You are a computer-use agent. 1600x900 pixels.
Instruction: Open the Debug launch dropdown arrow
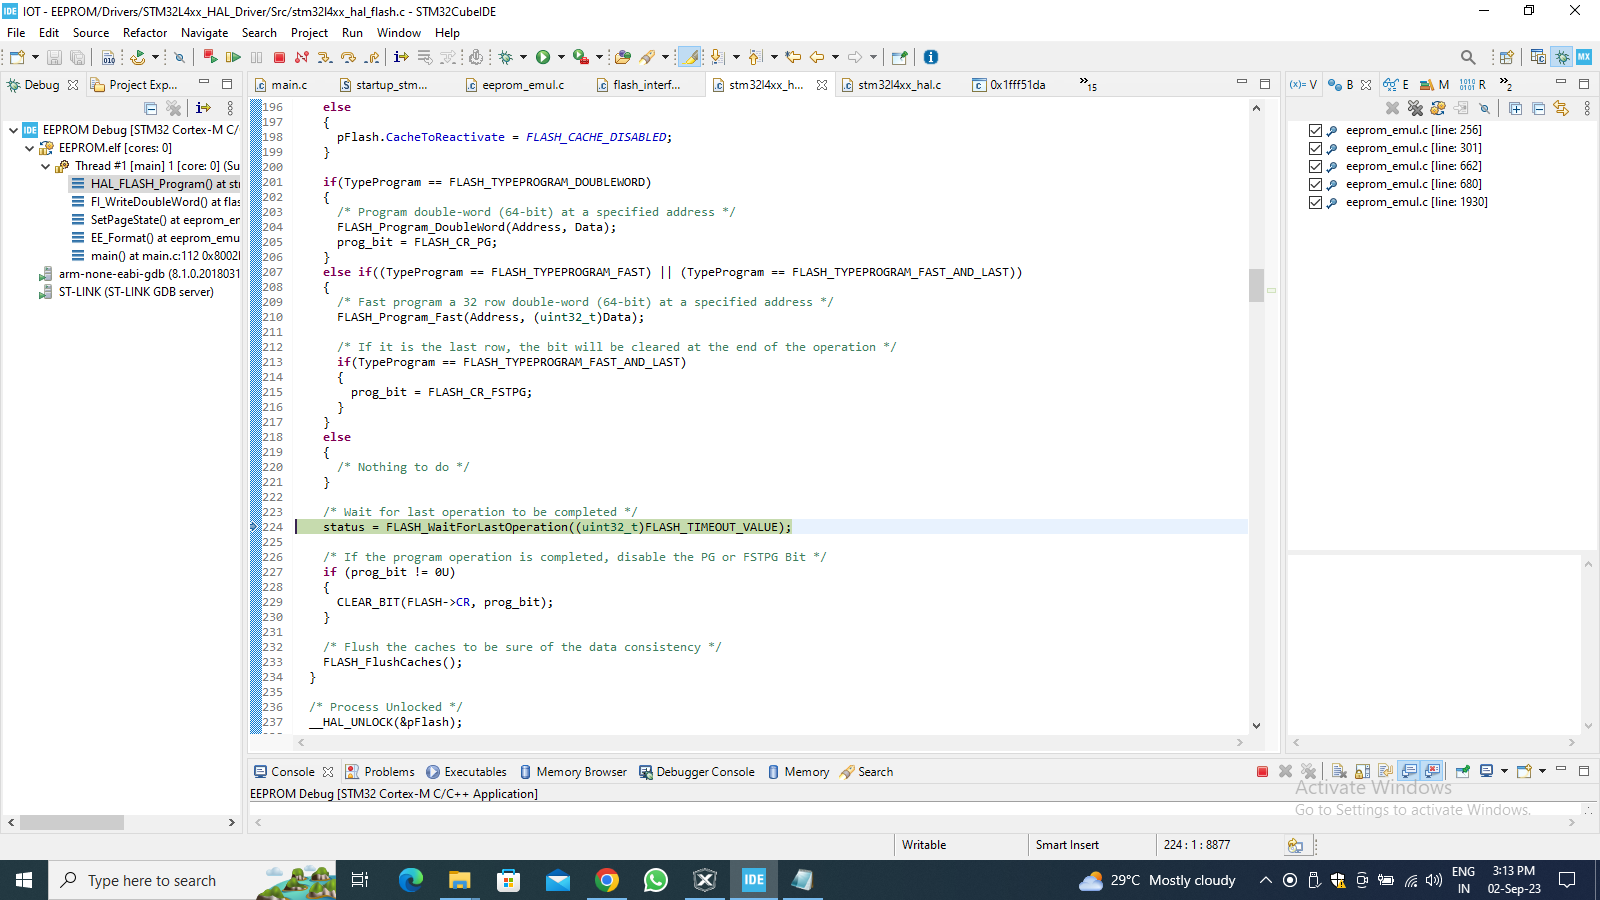pos(523,57)
